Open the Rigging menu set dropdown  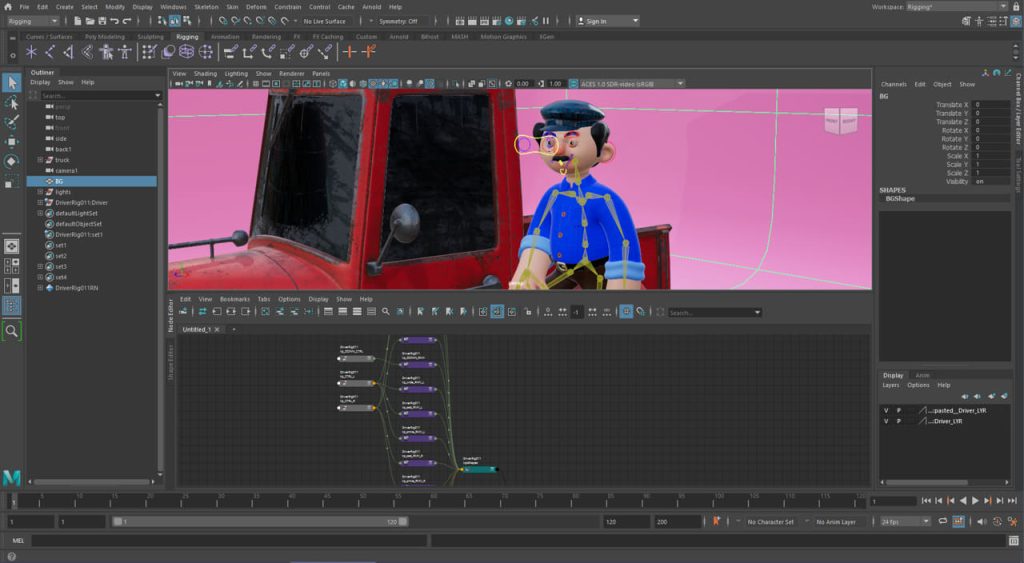click(35, 21)
